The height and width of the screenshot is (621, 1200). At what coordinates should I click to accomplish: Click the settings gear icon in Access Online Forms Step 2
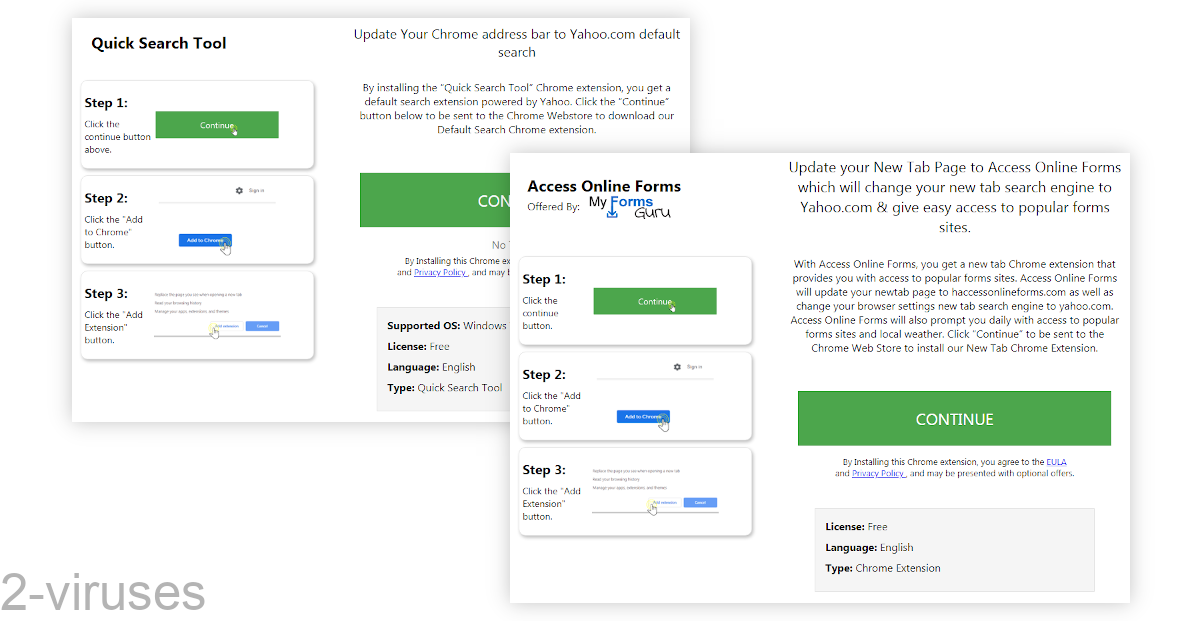[675, 366]
